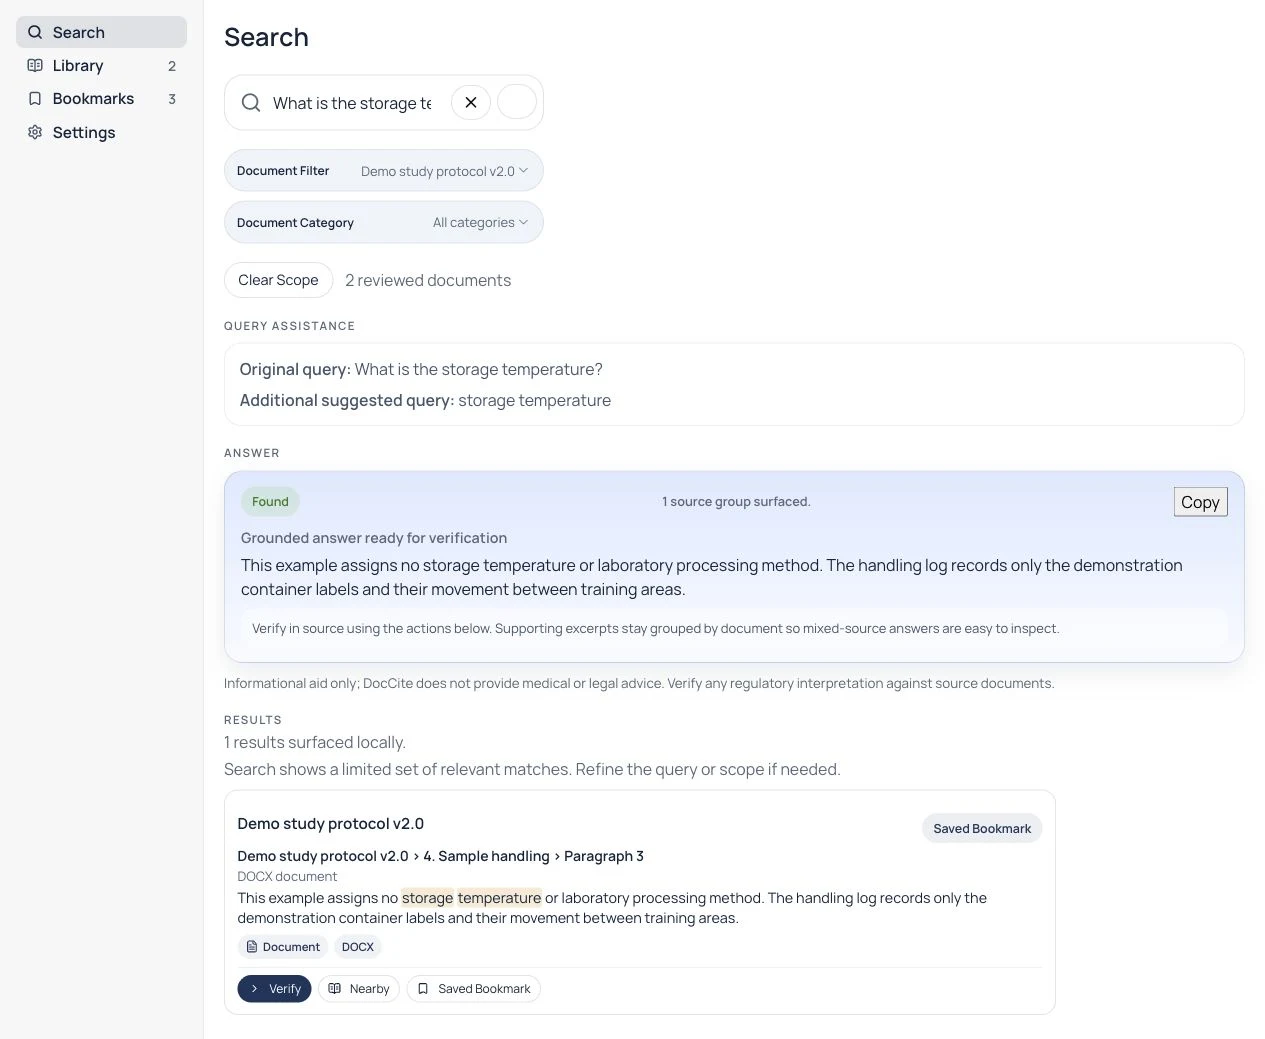The image size is (1265, 1039).
Task: Click the Document tag chip
Action: click(x=283, y=947)
